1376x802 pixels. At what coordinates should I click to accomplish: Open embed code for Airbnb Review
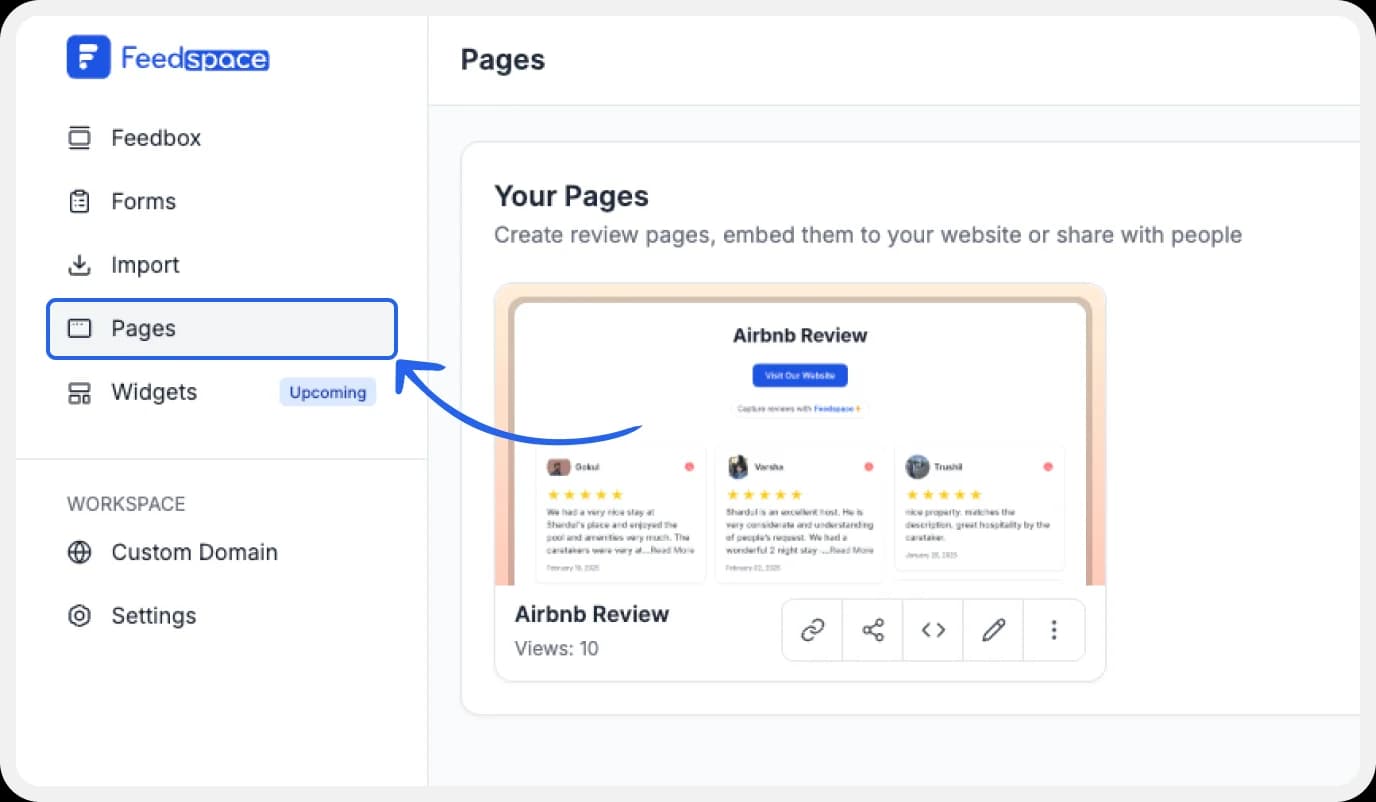point(933,630)
